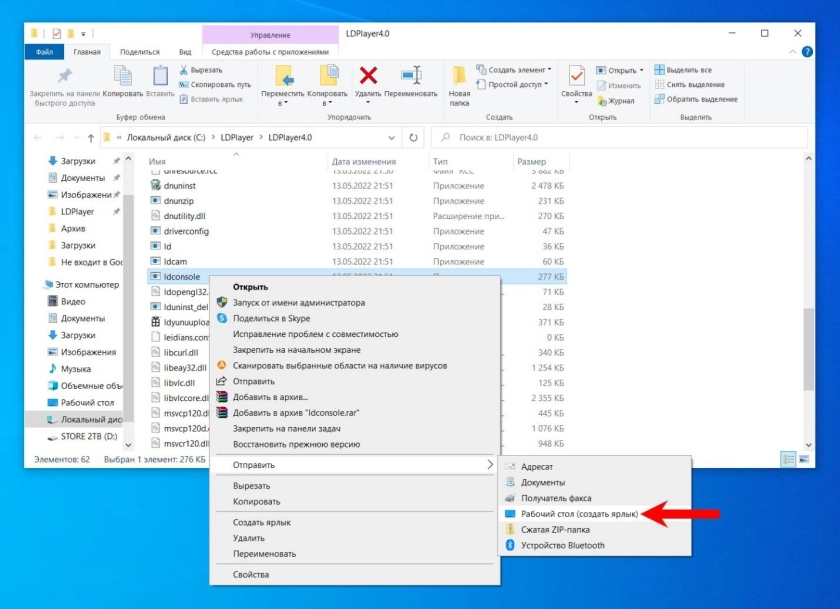This screenshot has height=609, width=840.
Task: Click the Переименовать (Rename) ribbon icon
Action: point(410,77)
